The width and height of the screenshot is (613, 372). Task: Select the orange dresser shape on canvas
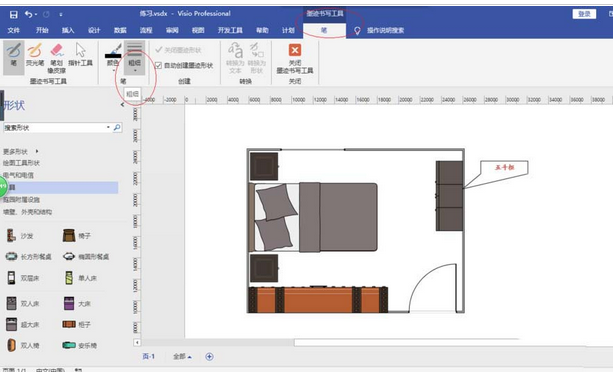[x=318, y=300]
